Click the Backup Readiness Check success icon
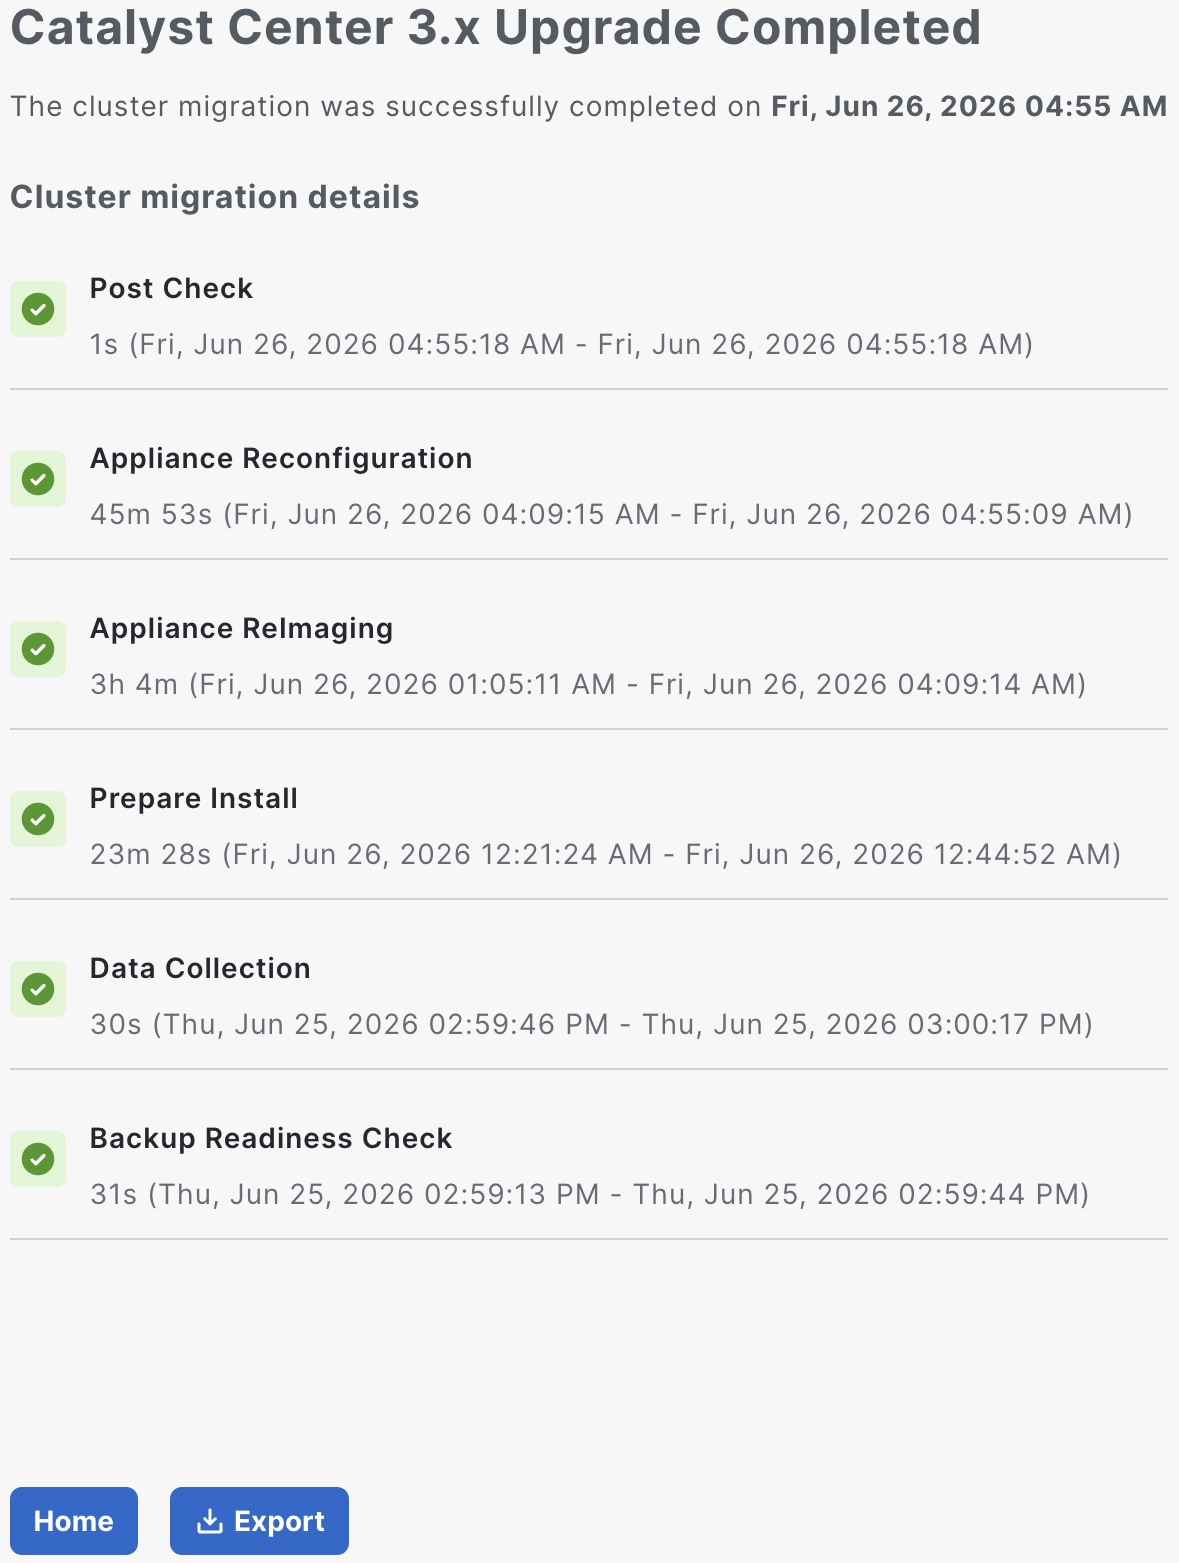Image resolution: width=1179 pixels, height=1563 pixels. [38, 1159]
